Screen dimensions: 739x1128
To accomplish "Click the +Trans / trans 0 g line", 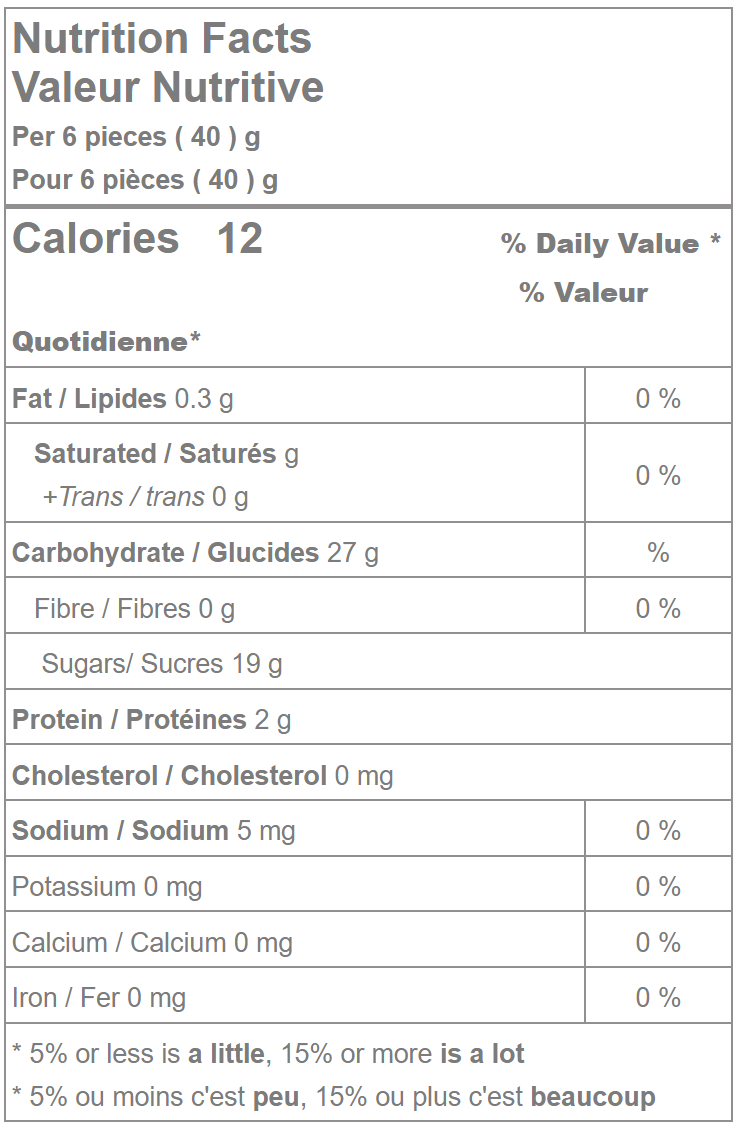I will [x=145, y=497].
